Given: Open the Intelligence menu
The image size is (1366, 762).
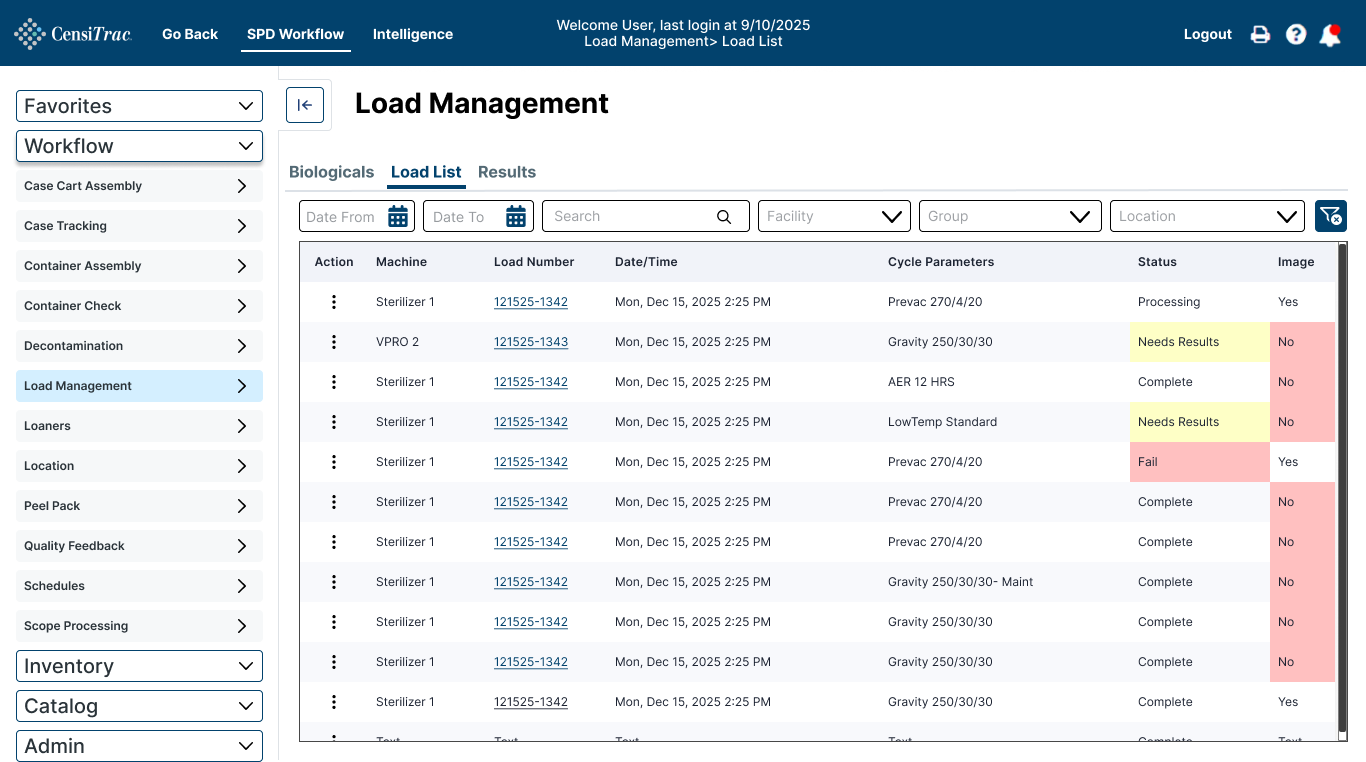Looking at the screenshot, I should [x=413, y=34].
